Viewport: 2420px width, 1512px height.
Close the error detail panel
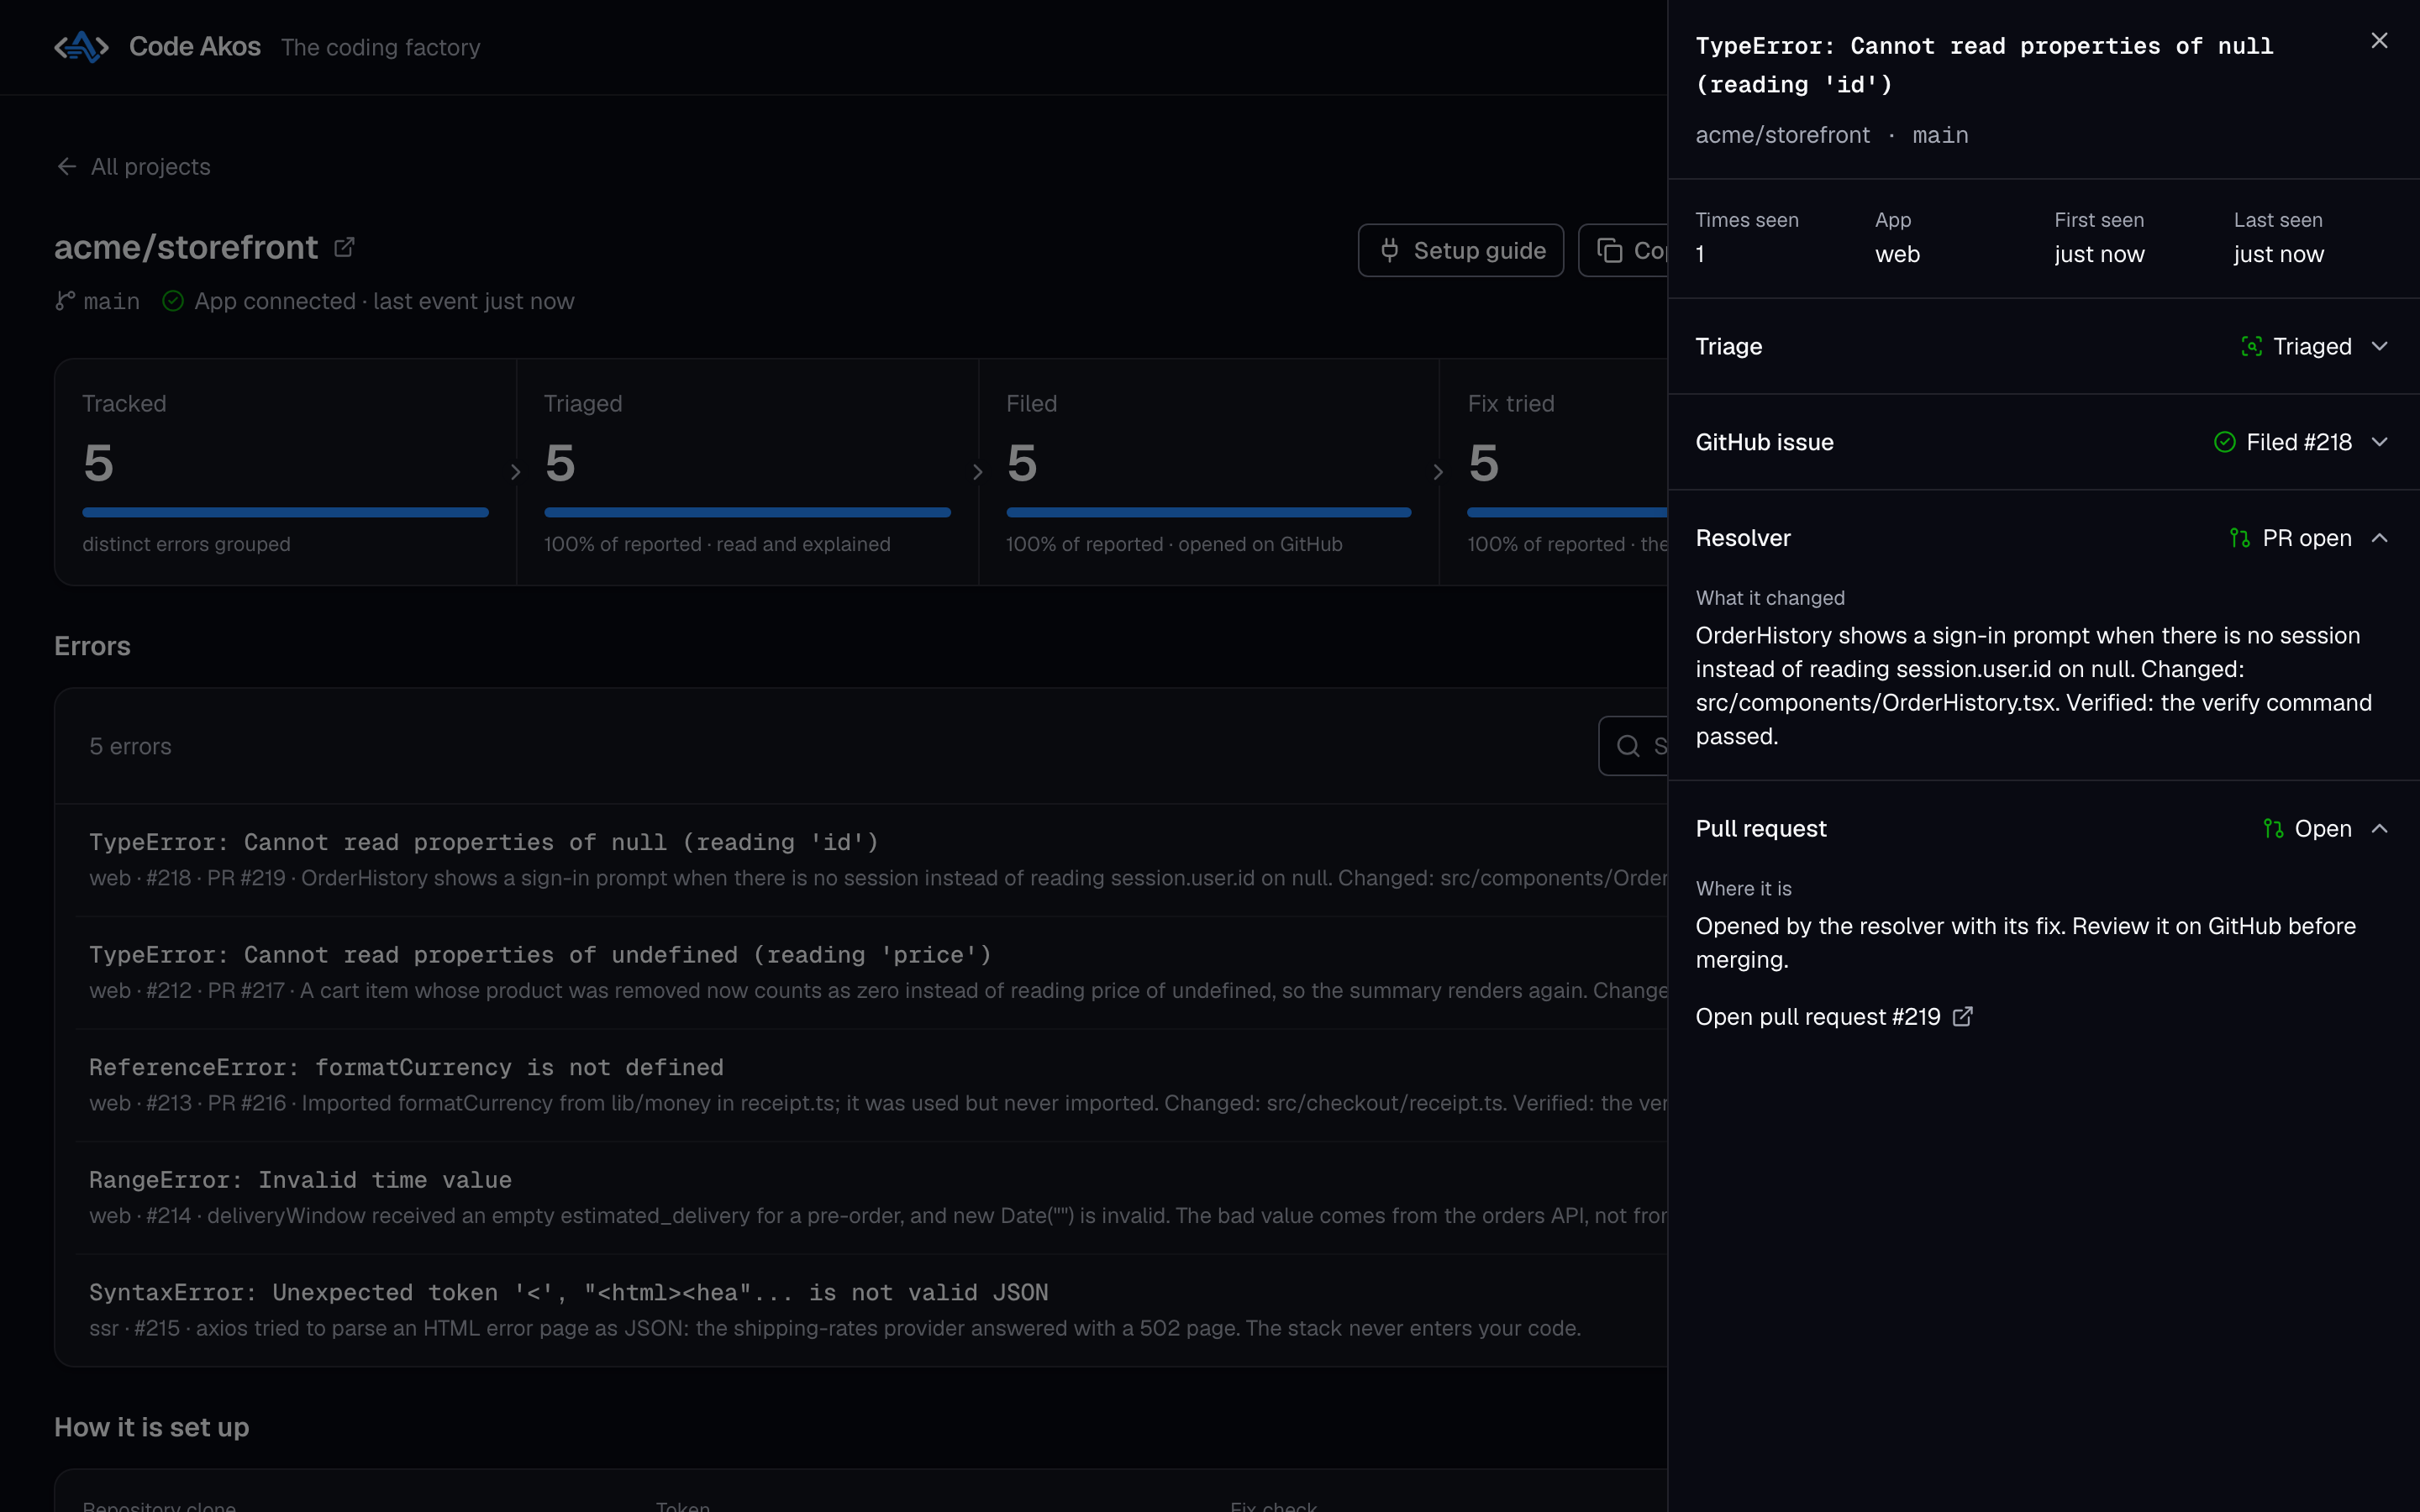coord(2379,41)
